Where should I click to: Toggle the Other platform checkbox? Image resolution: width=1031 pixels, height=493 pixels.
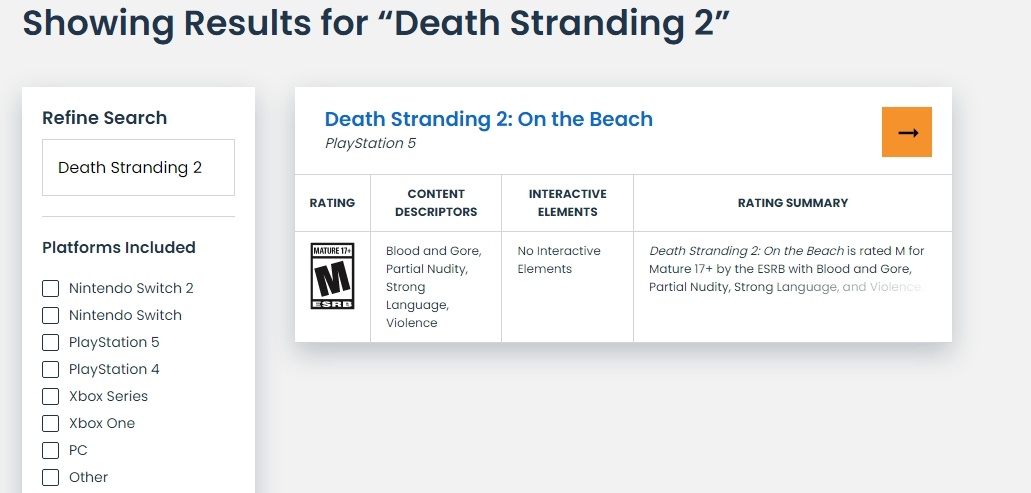click(51, 478)
